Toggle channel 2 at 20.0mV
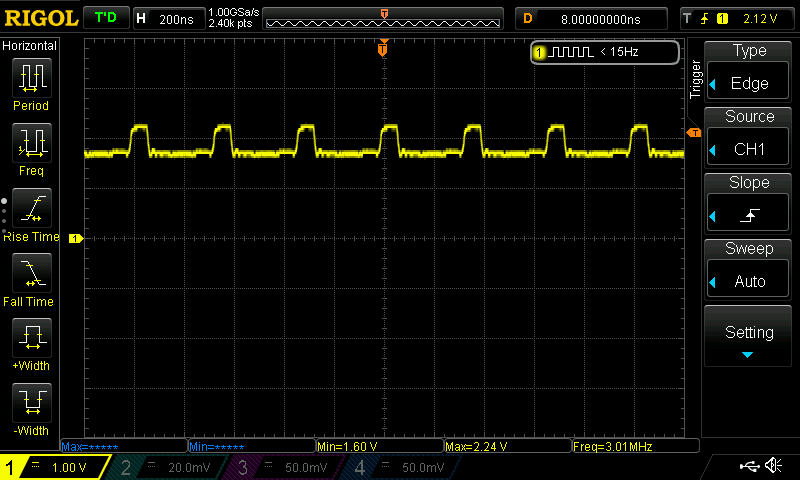This screenshot has width=800, height=480. 170,467
